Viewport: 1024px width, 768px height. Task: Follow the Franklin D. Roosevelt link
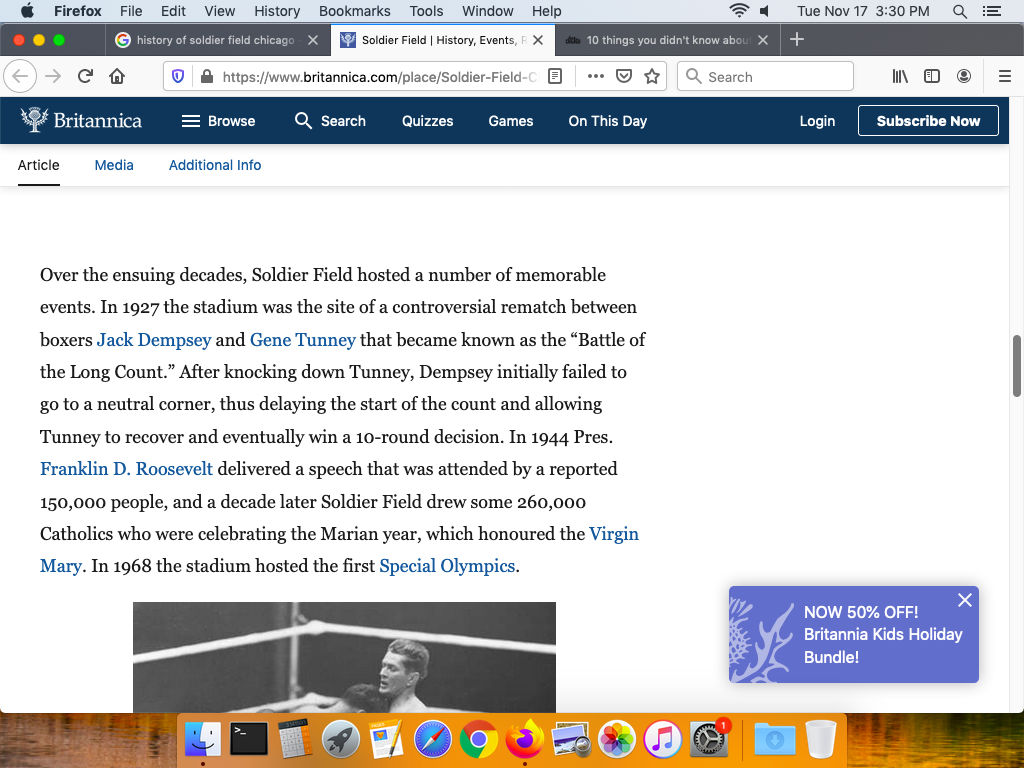126,469
